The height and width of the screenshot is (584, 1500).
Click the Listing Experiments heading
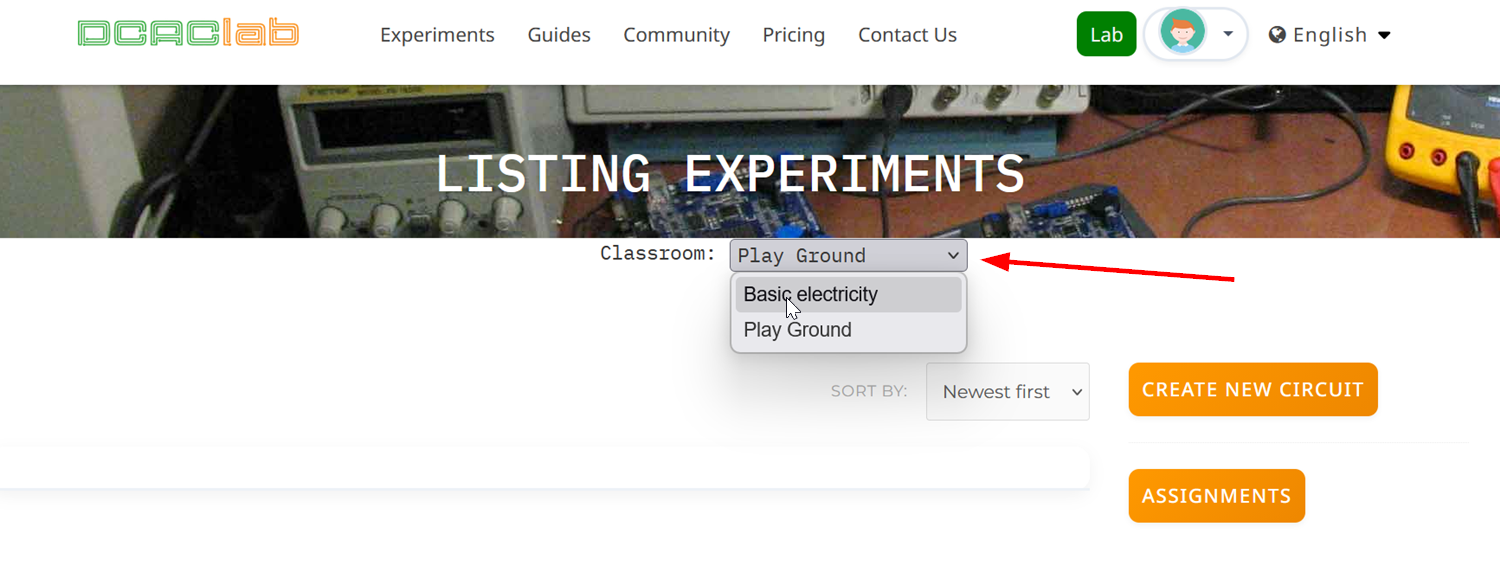(730, 174)
